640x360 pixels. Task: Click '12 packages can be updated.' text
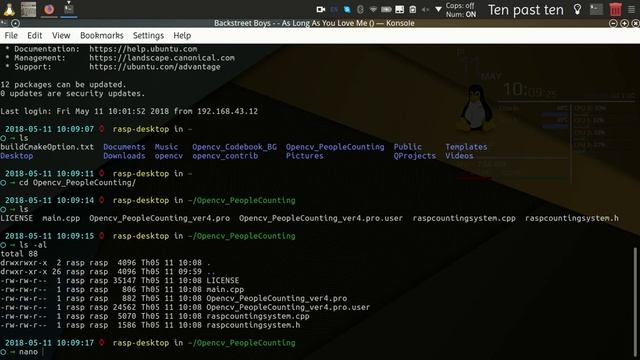pyautogui.click(x=63, y=85)
